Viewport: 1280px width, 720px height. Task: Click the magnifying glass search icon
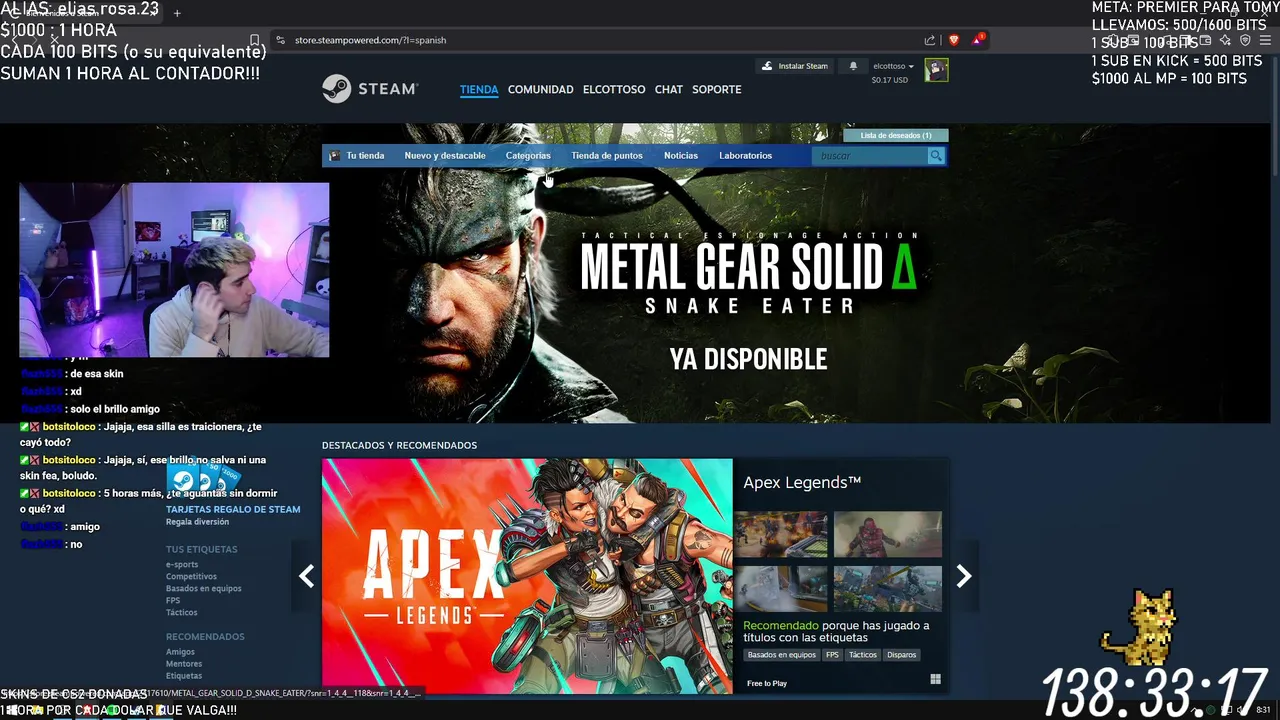point(936,156)
